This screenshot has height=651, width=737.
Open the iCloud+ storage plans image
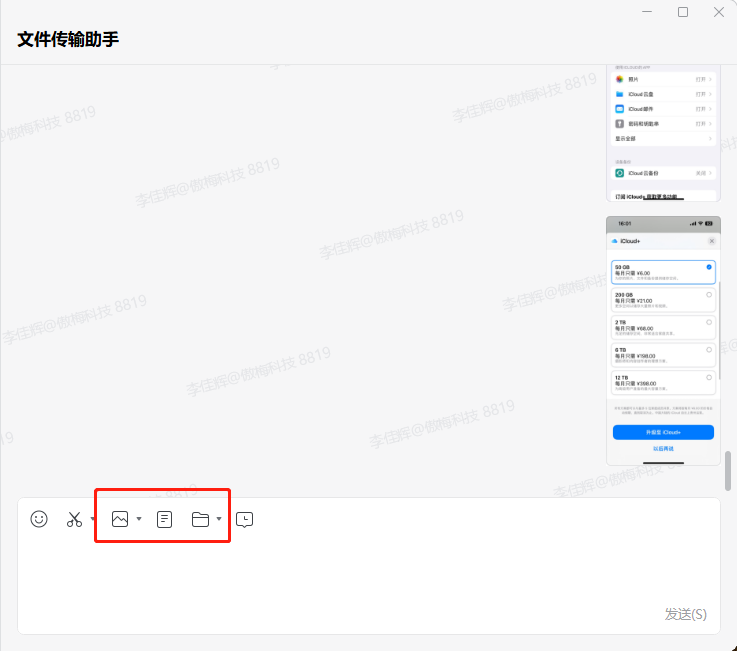click(x=663, y=341)
